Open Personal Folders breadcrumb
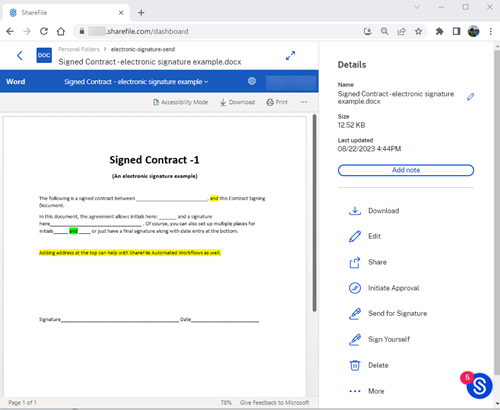The height and width of the screenshot is (410, 500). point(79,49)
